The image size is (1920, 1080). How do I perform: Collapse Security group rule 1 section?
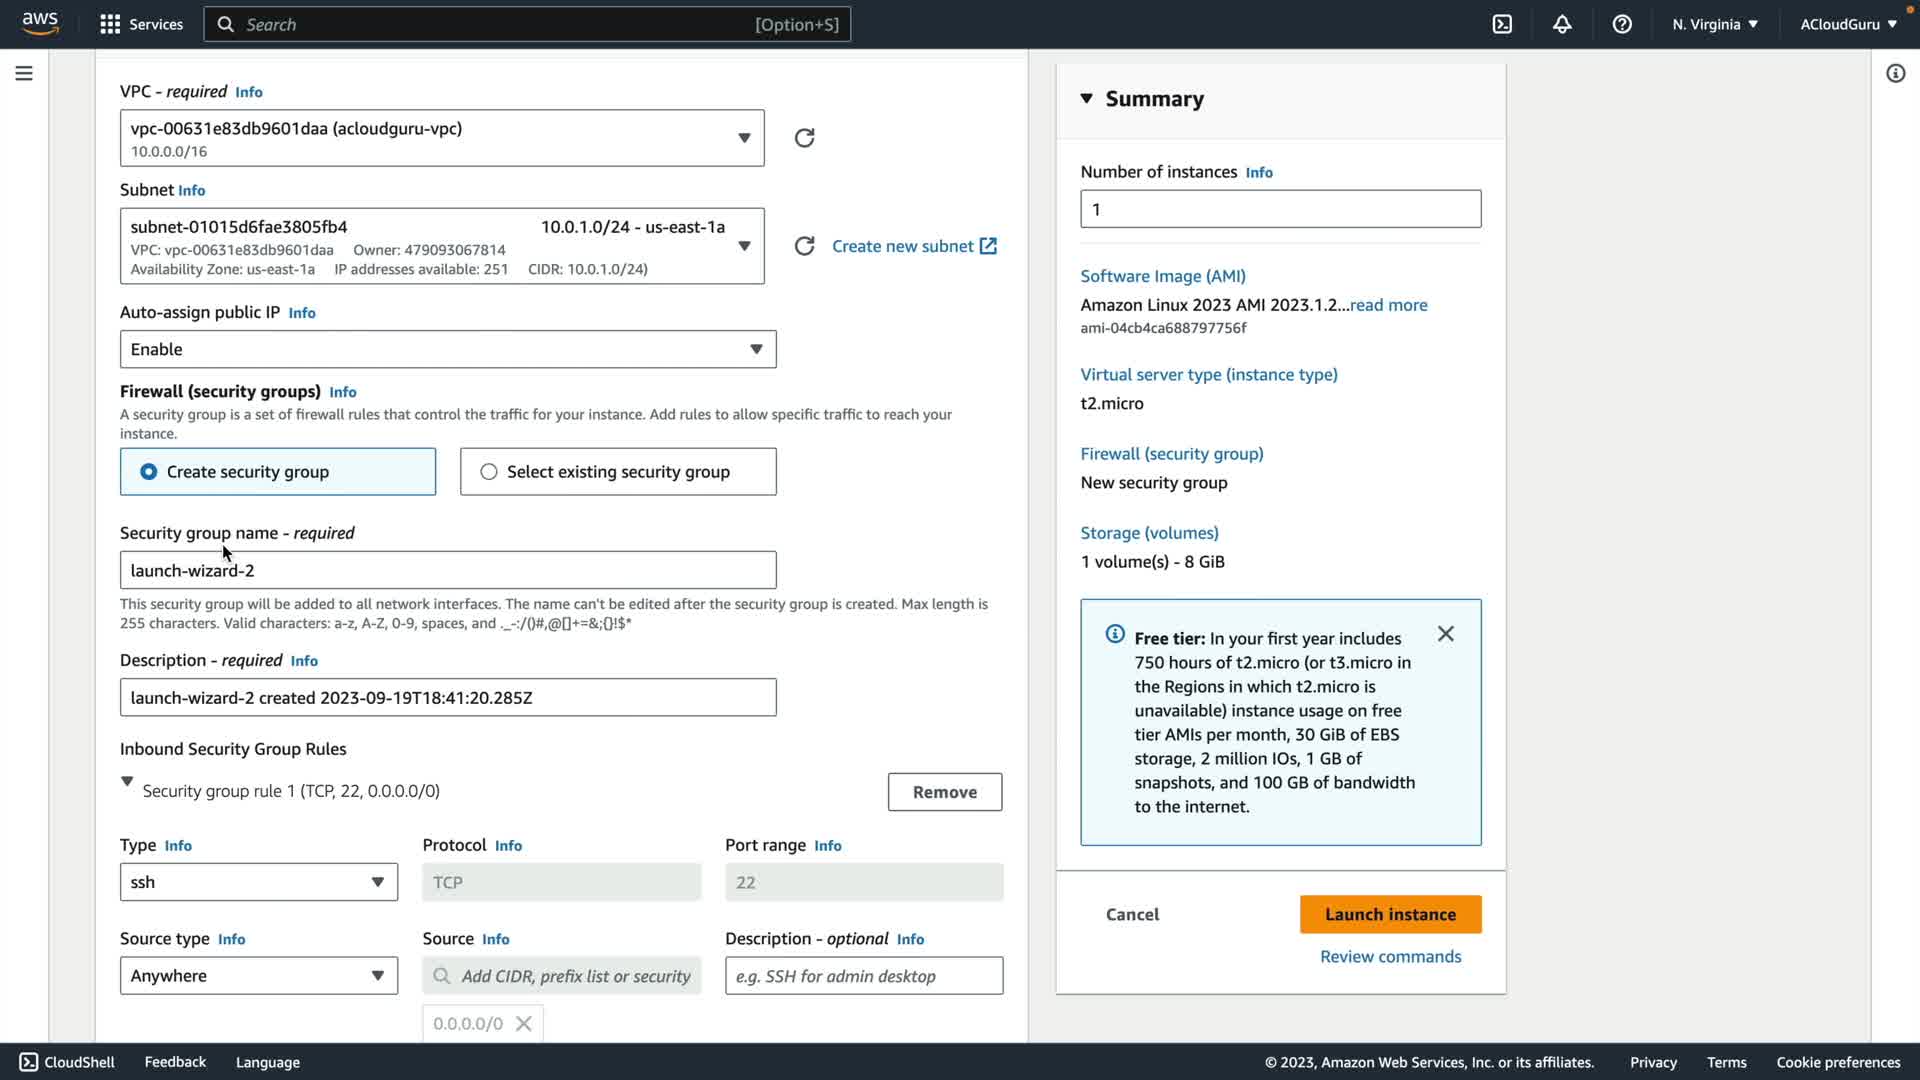[x=127, y=781]
